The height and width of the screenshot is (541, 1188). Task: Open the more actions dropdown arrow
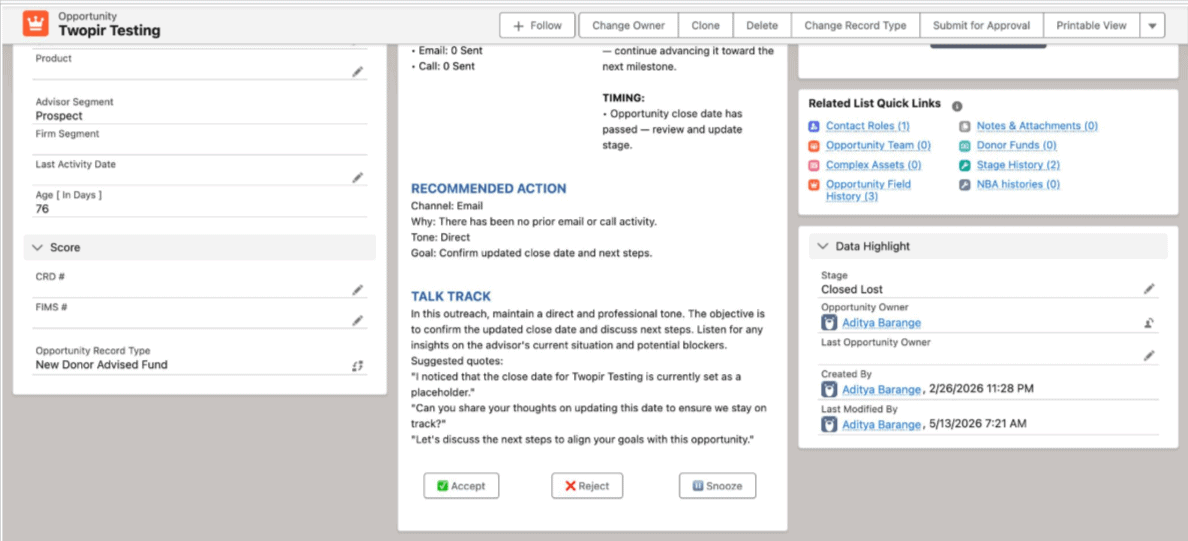(1152, 25)
